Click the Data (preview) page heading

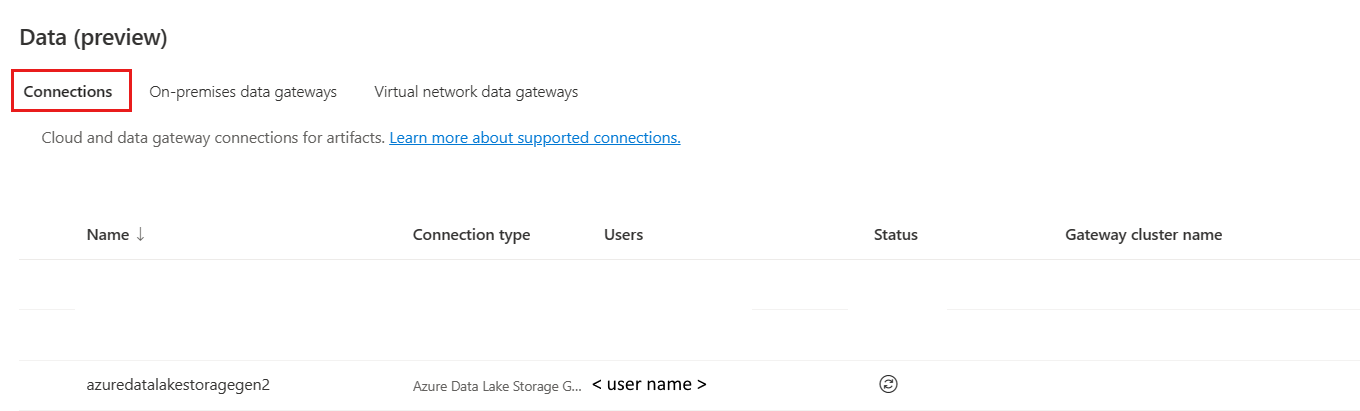93,38
